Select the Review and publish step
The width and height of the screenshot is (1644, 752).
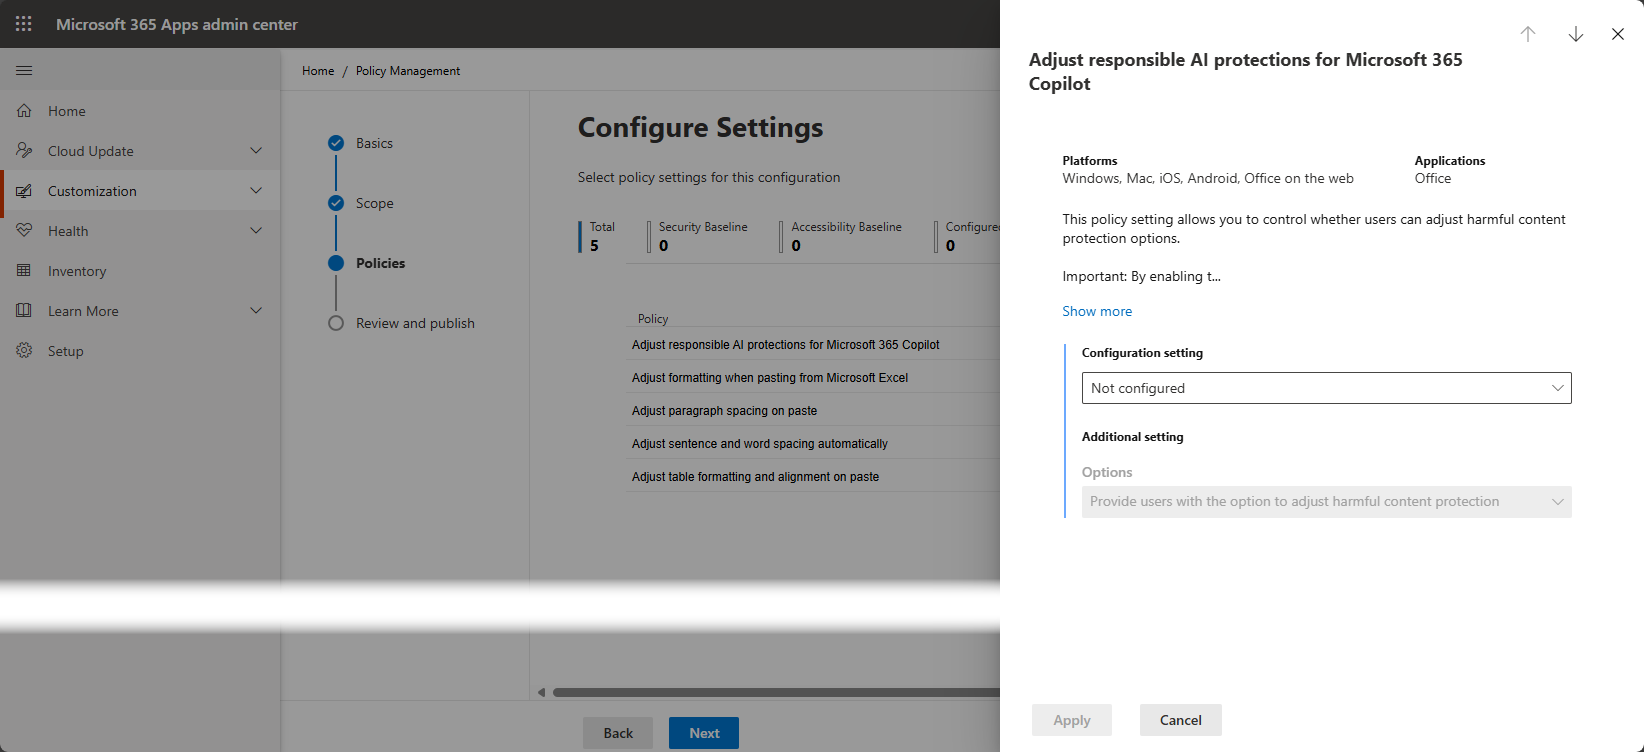pos(415,323)
